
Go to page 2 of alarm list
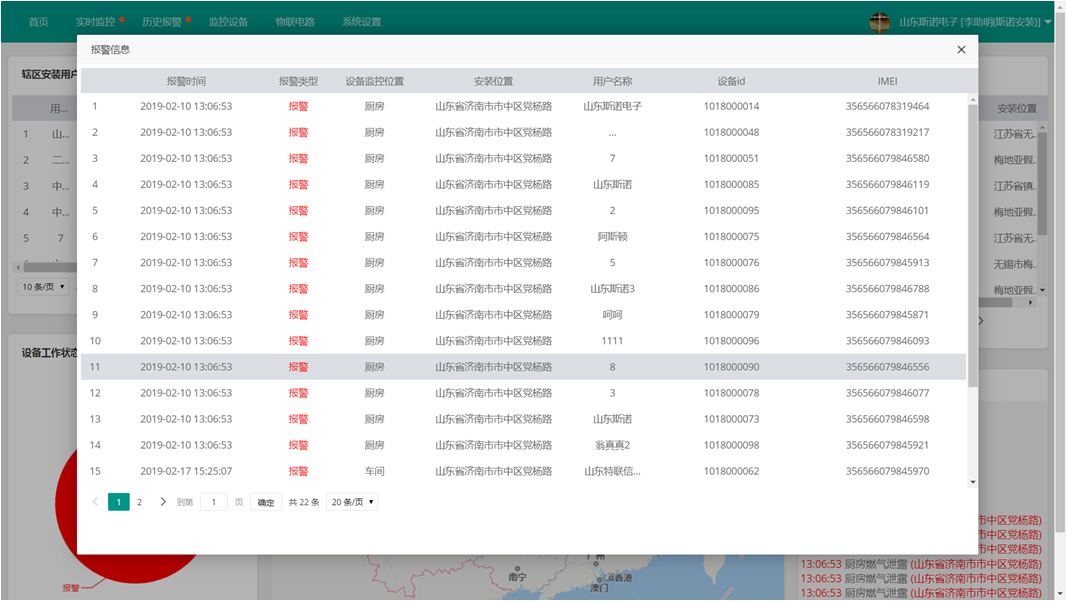(x=140, y=501)
